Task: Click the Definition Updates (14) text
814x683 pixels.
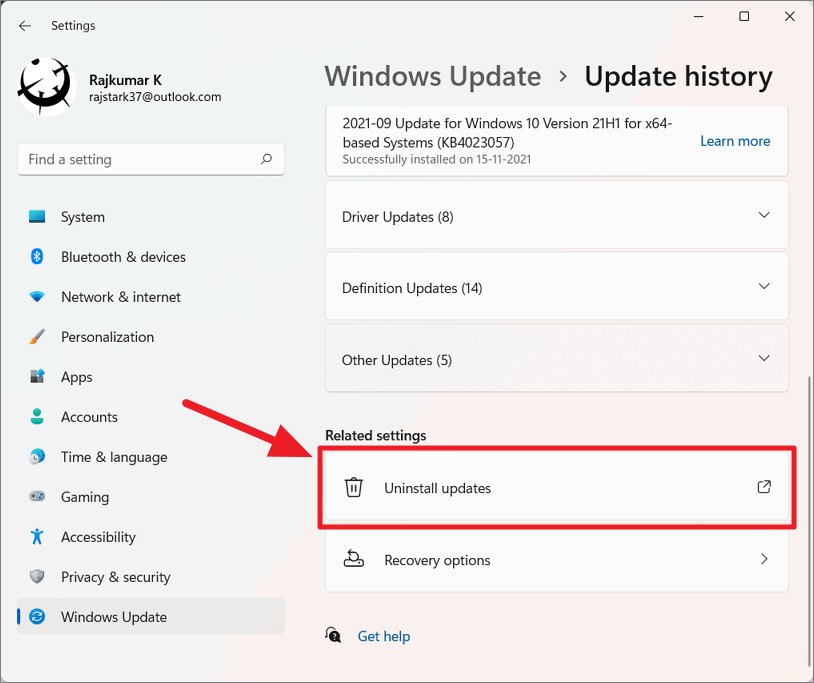Action: point(412,288)
